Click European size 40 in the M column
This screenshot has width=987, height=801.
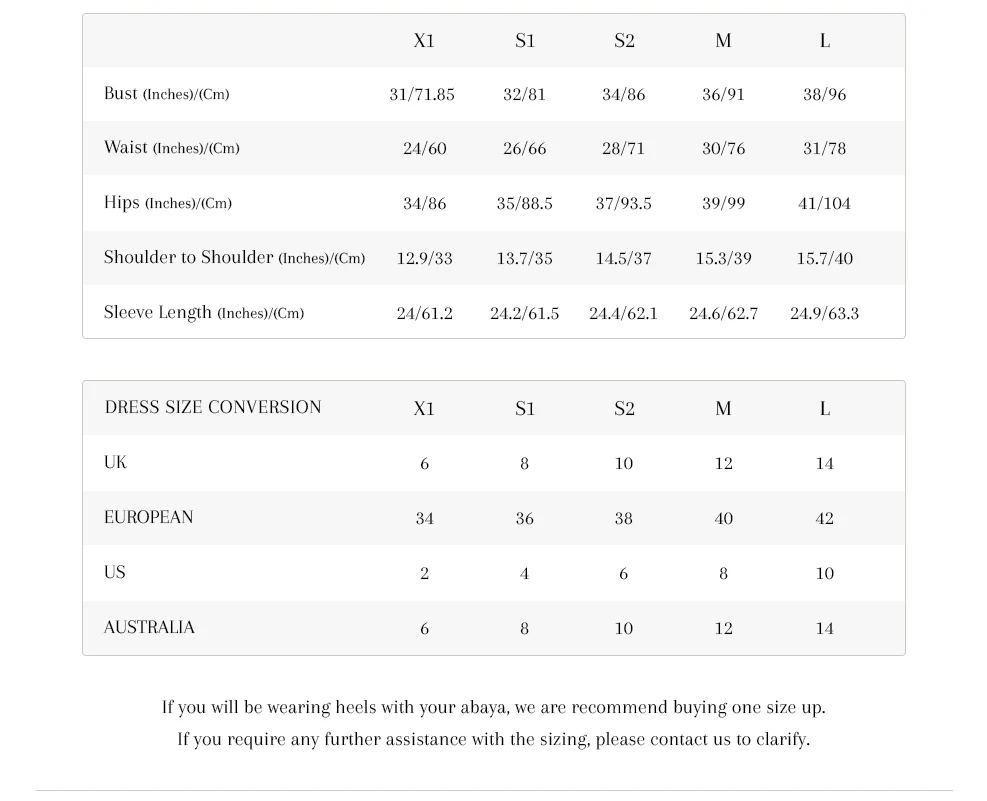point(723,519)
